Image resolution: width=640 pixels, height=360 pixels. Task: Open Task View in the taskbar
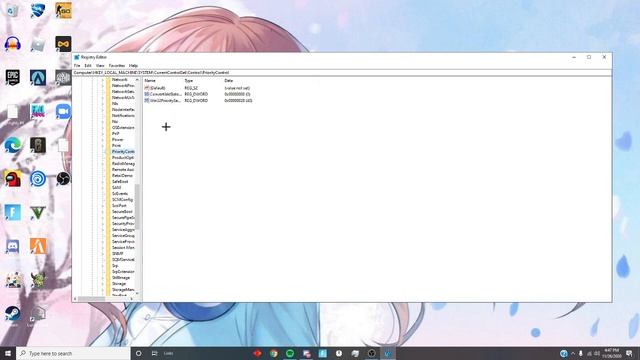click(154, 353)
